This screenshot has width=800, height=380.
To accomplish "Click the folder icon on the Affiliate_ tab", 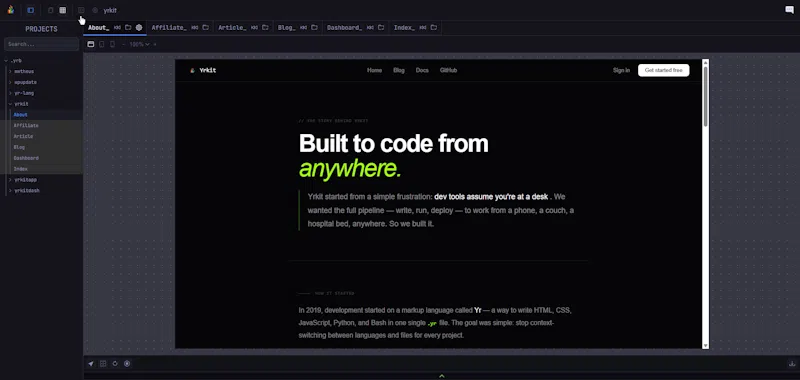I will (206, 28).
